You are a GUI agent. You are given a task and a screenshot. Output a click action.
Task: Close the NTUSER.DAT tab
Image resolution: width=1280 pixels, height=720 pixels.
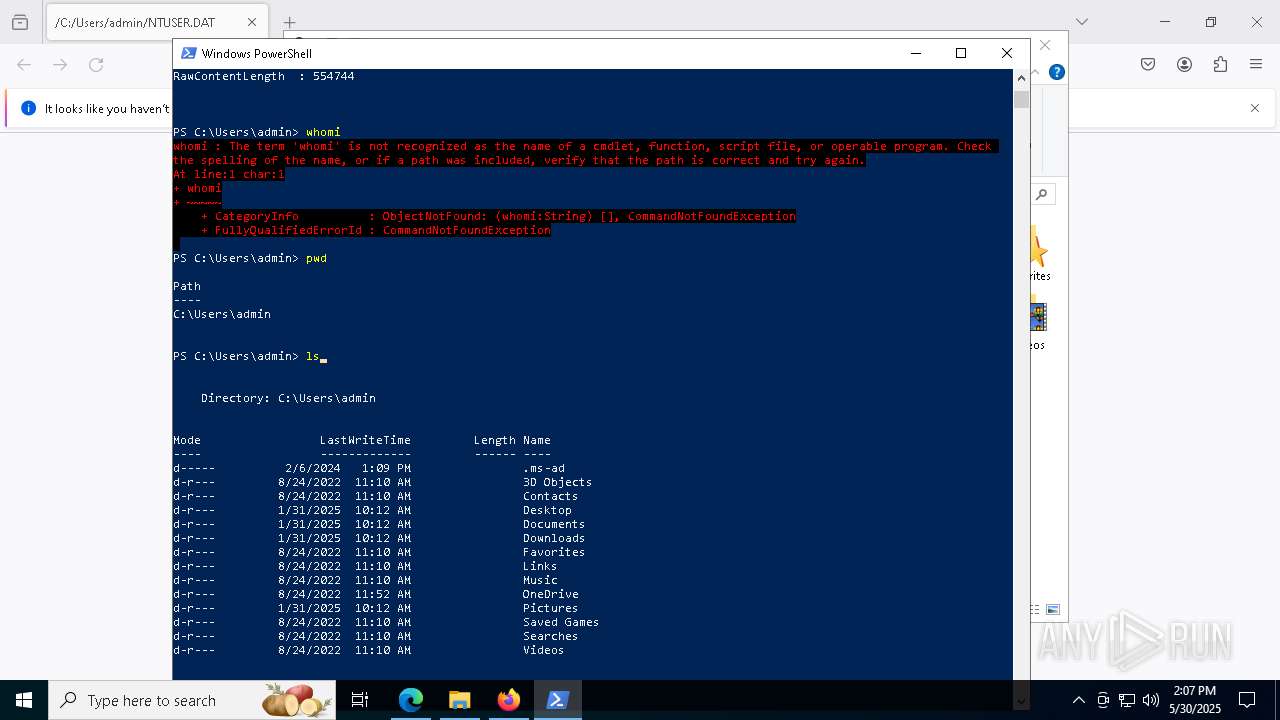251,22
